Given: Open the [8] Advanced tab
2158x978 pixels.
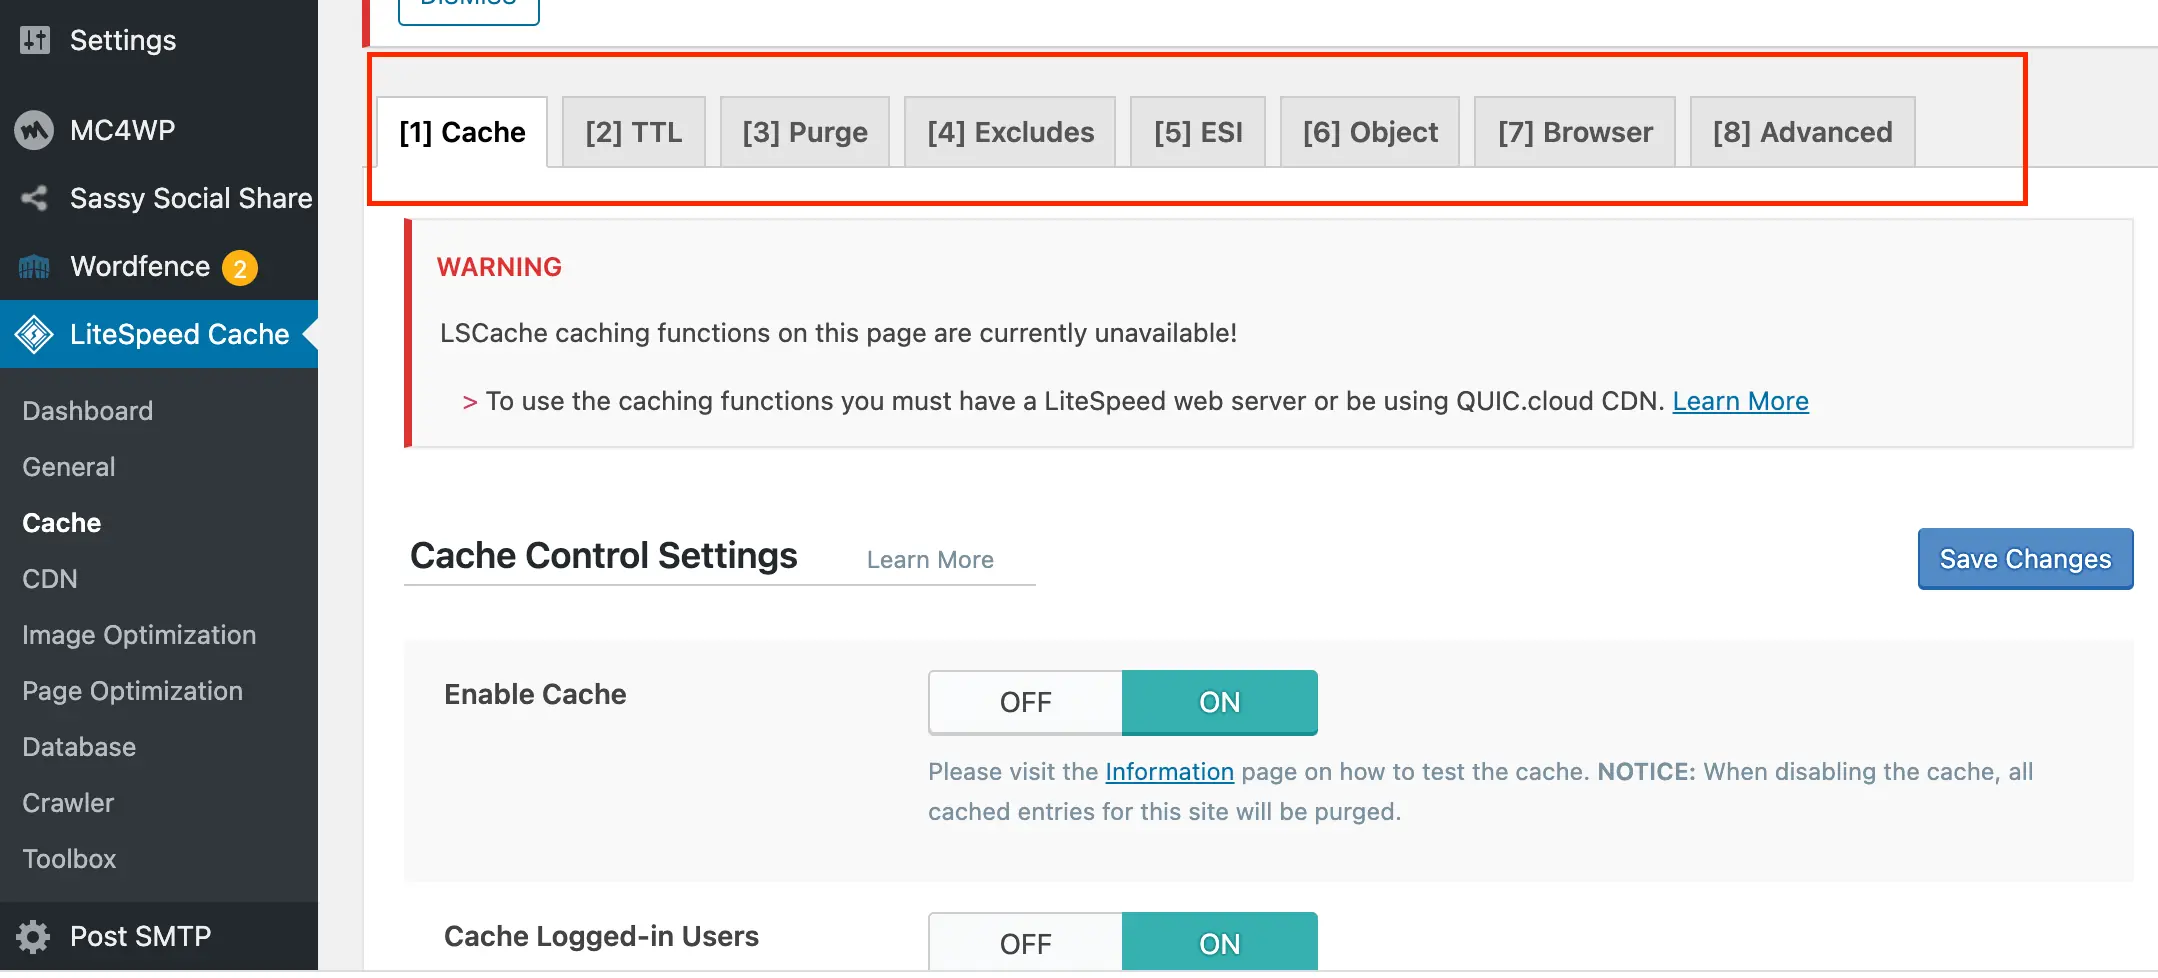Looking at the screenshot, I should 1803,132.
